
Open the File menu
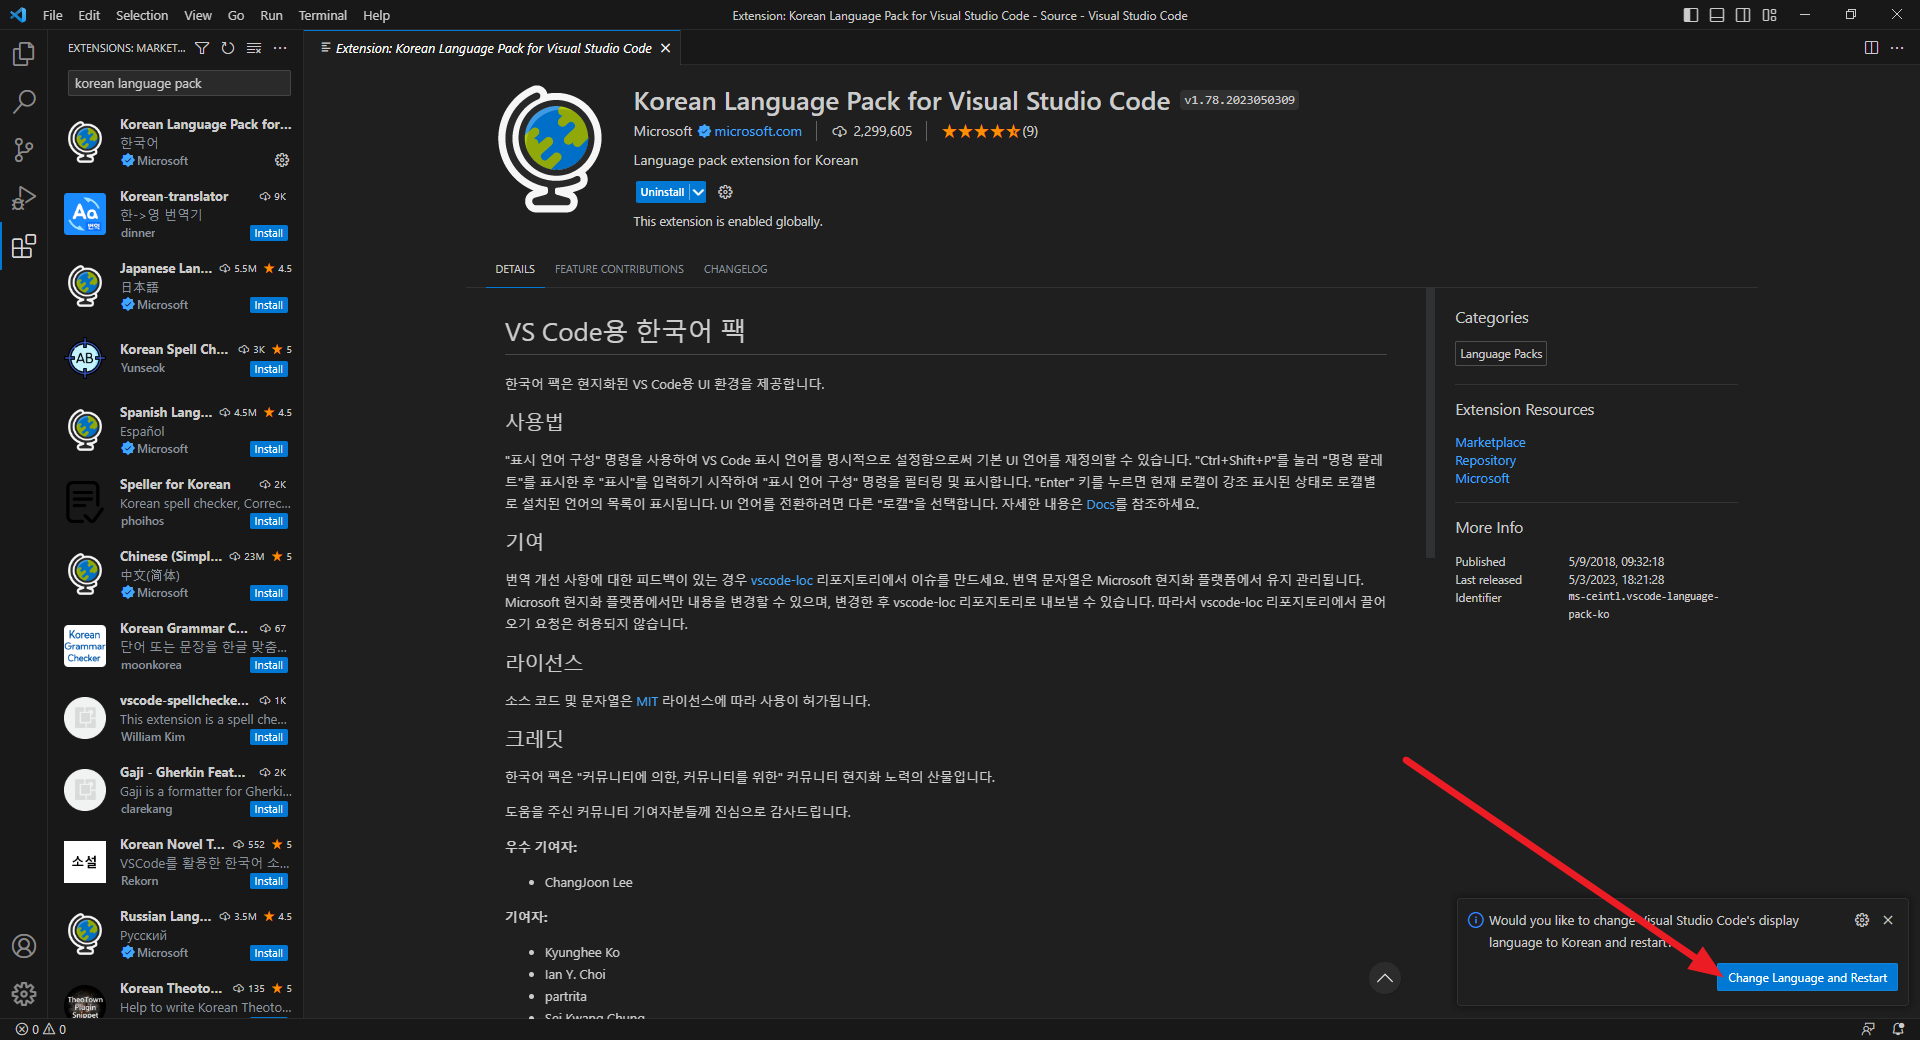(x=53, y=15)
